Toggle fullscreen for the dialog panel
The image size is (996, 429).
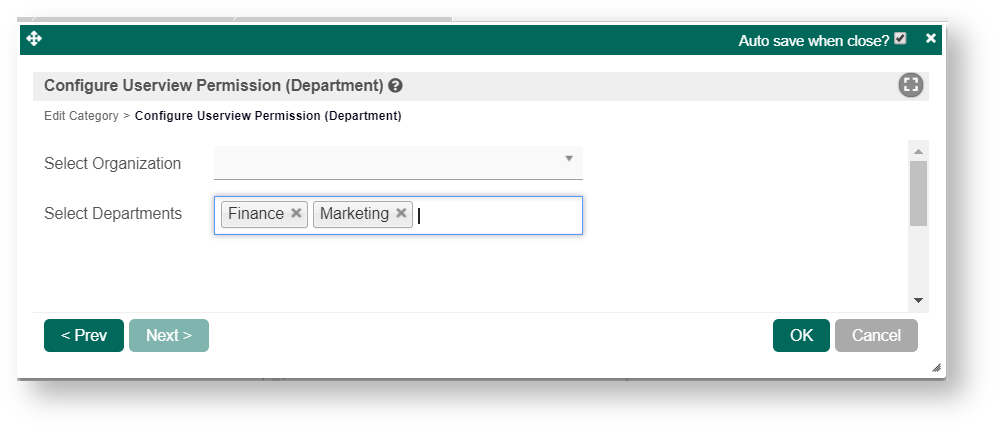[x=910, y=85]
